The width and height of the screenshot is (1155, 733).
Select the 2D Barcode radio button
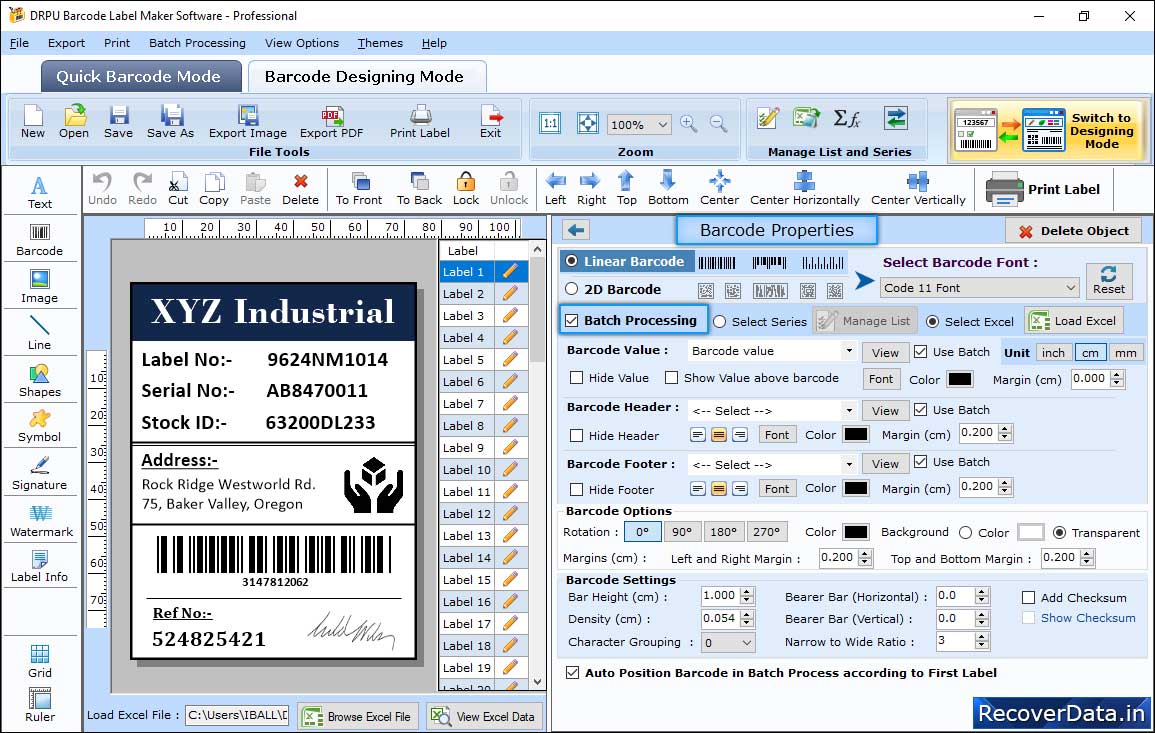pyautogui.click(x=572, y=289)
